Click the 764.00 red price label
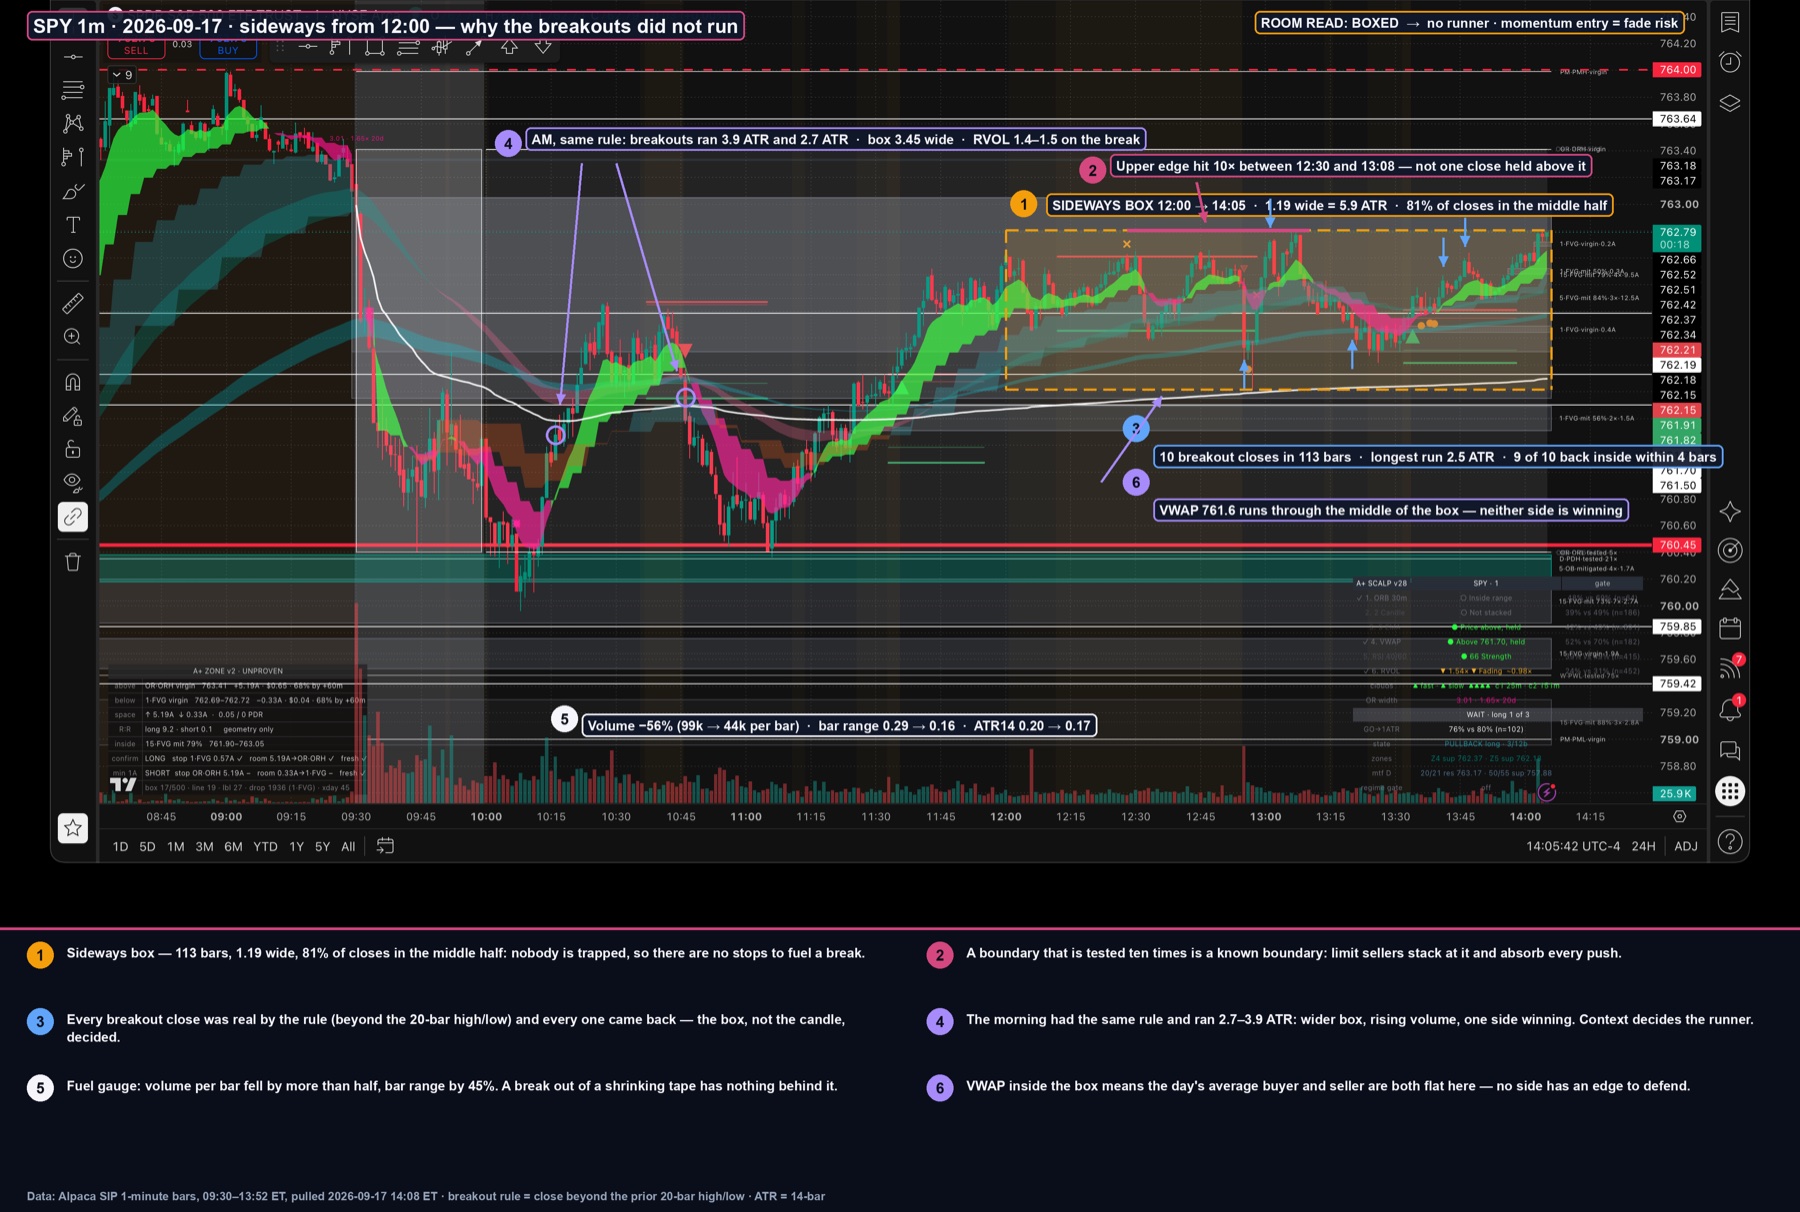This screenshot has width=1800, height=1212. click(1678, 70)
